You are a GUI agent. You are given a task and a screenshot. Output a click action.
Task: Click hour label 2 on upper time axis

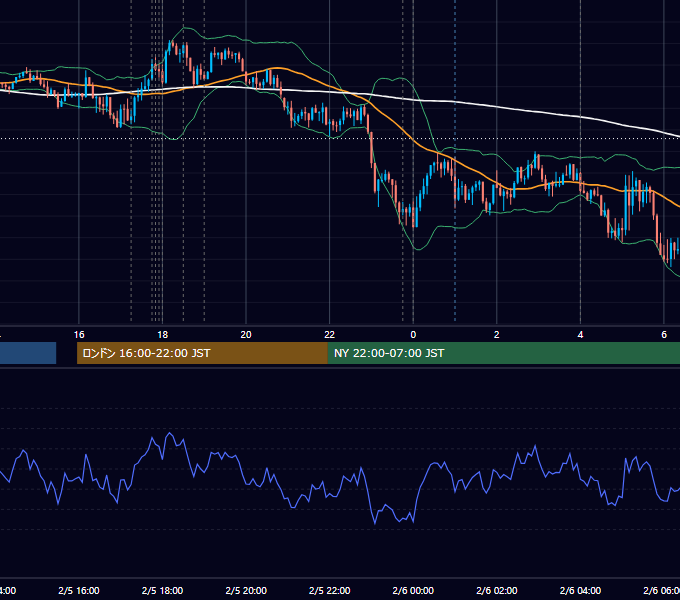497,335
